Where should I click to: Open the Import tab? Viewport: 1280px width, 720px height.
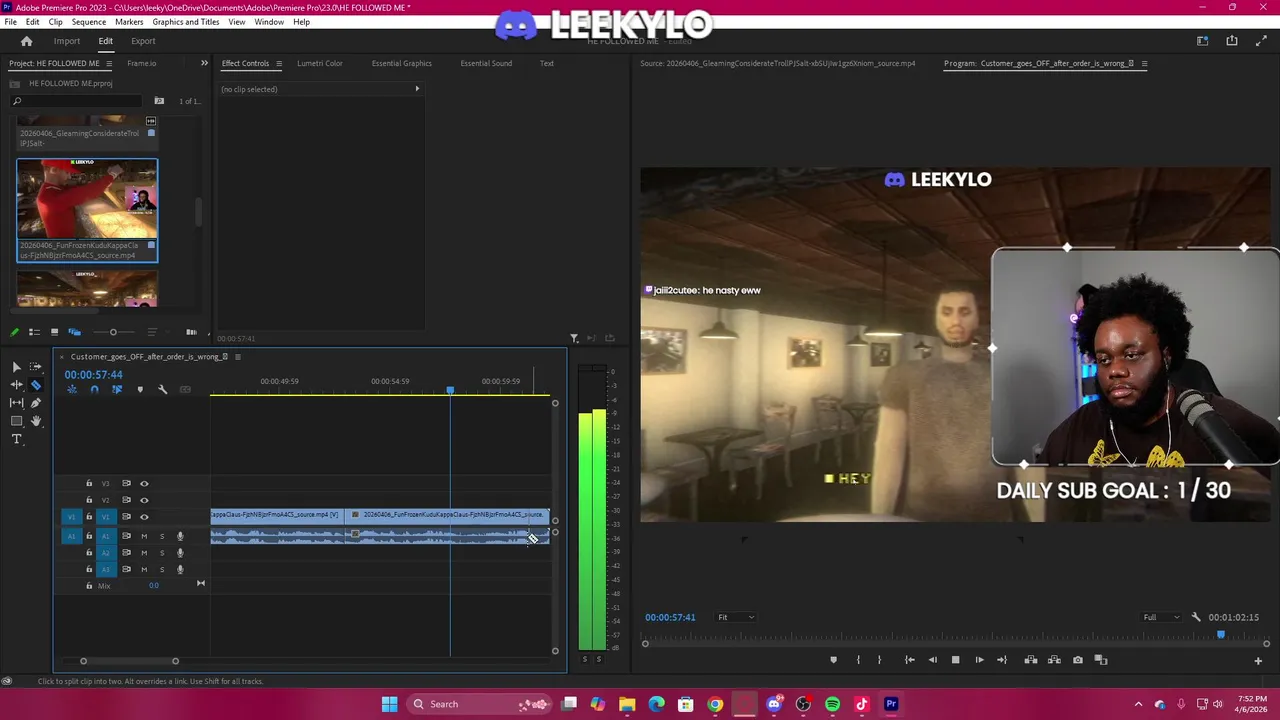(67, 41)
